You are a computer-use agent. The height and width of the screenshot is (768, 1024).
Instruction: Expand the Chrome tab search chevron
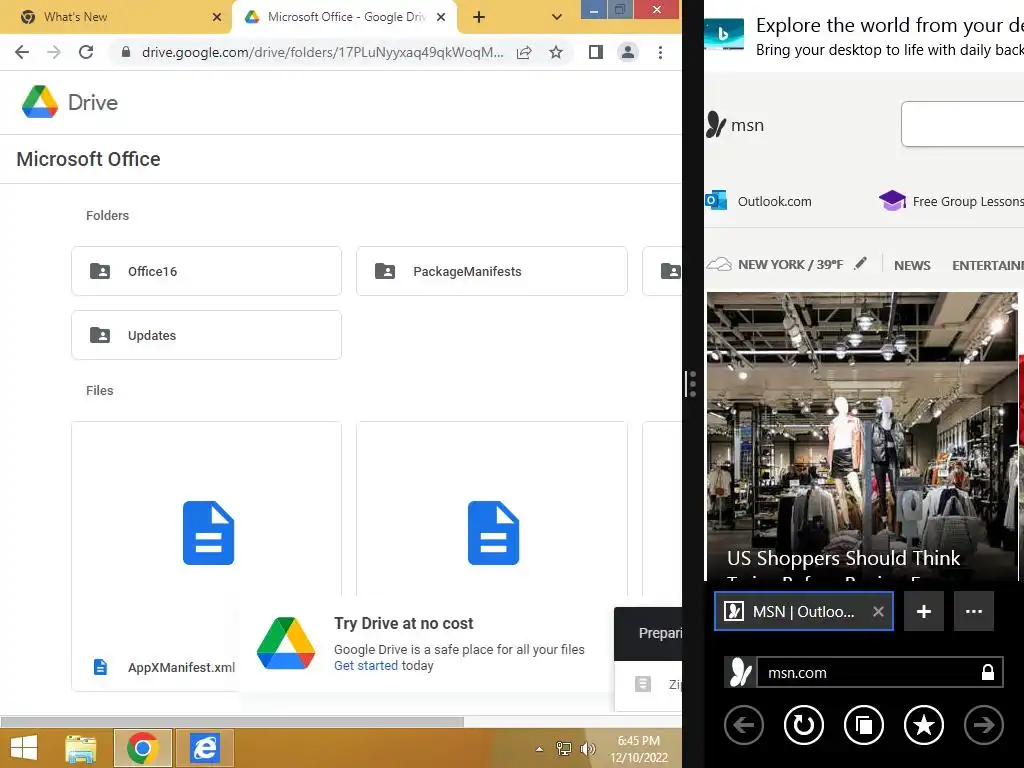coord(556,17)
